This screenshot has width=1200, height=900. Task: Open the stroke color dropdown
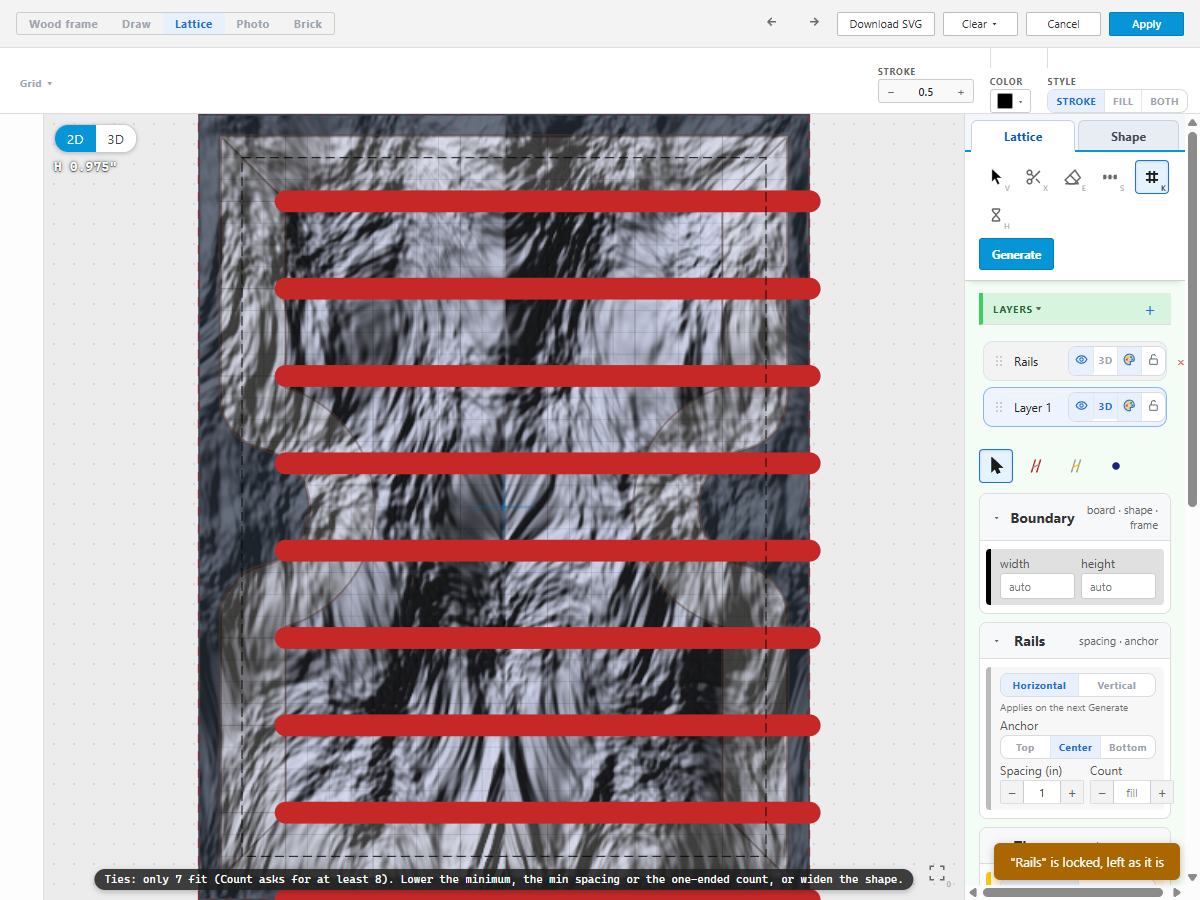[x=1010, y=101]
